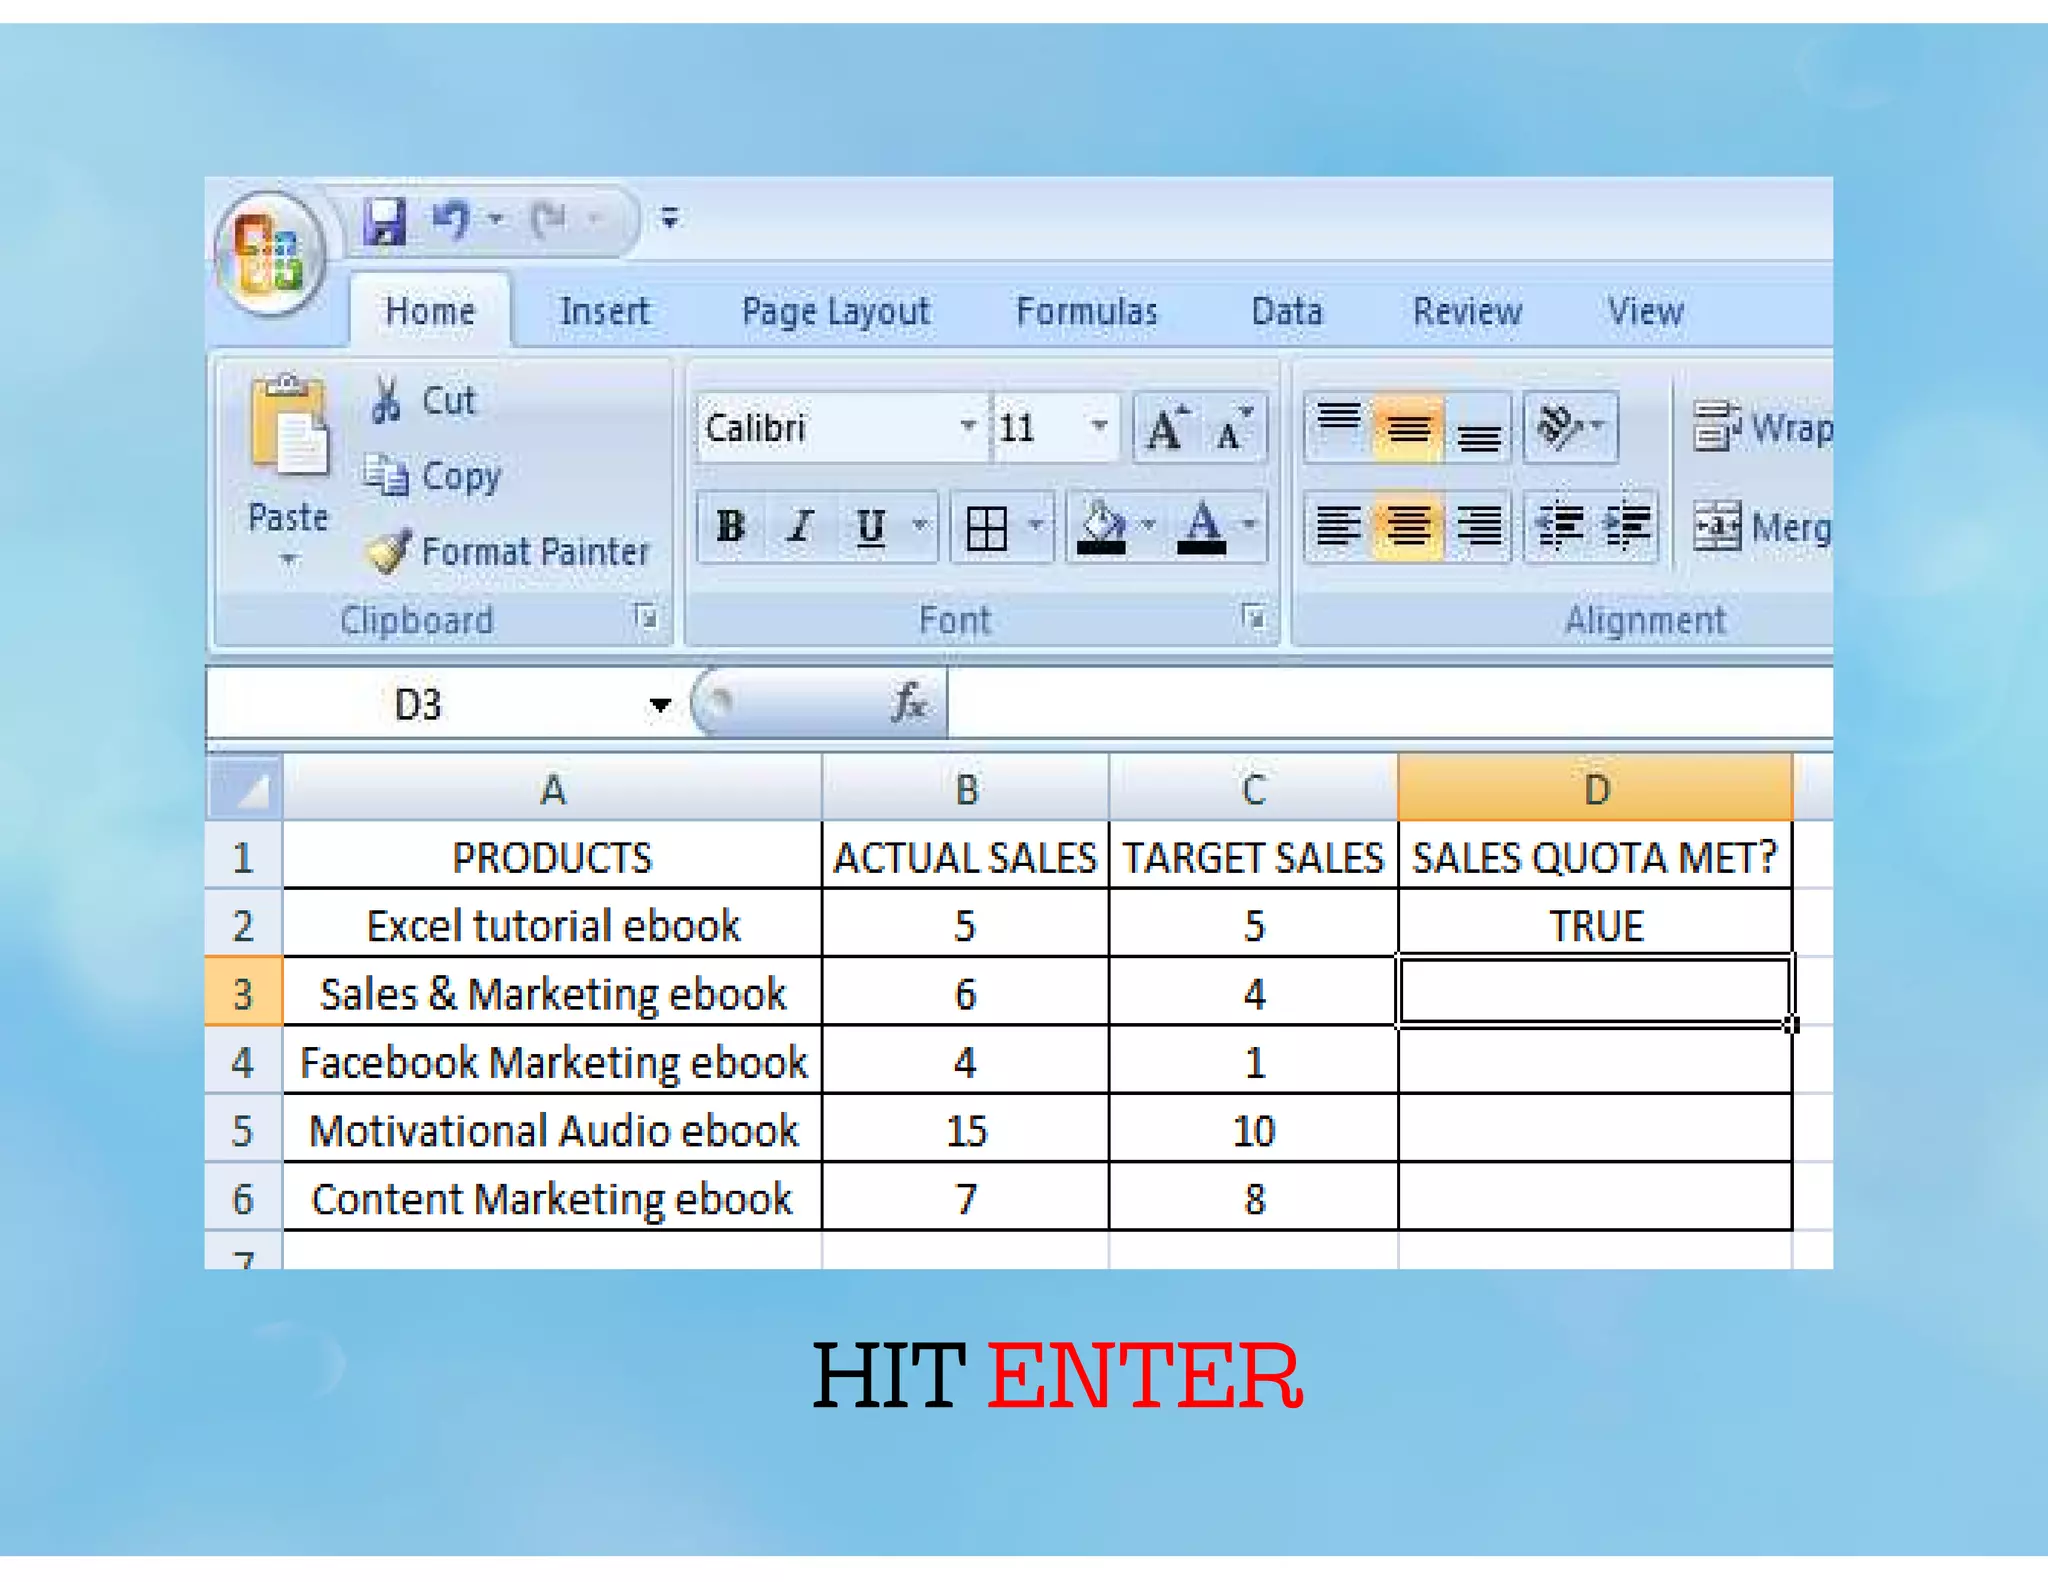The image size is (2048, 1582).
Task: Open the Name Box dropdown arrow
Action: click(659, 705)
